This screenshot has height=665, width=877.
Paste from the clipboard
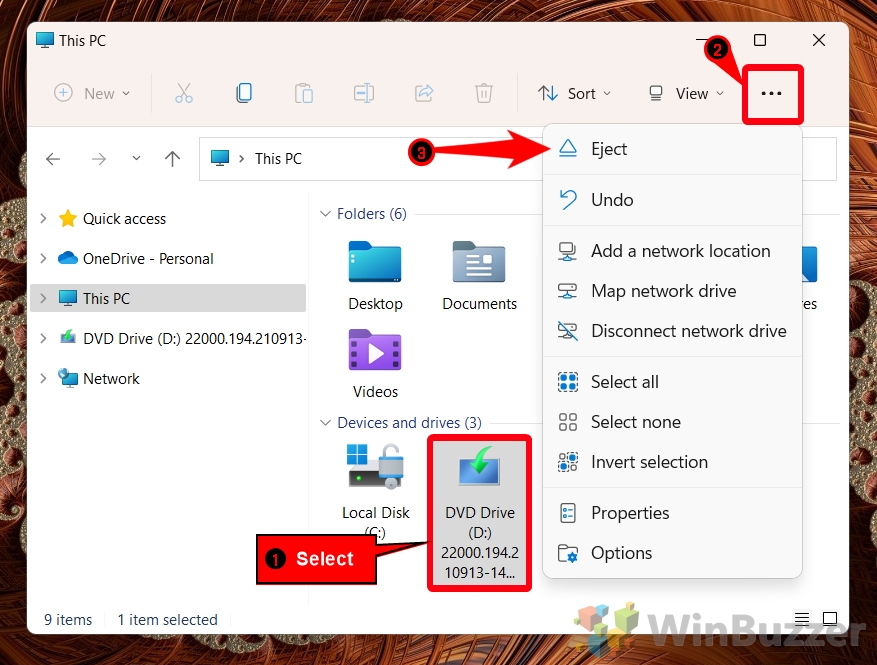(x=304, y=92)
